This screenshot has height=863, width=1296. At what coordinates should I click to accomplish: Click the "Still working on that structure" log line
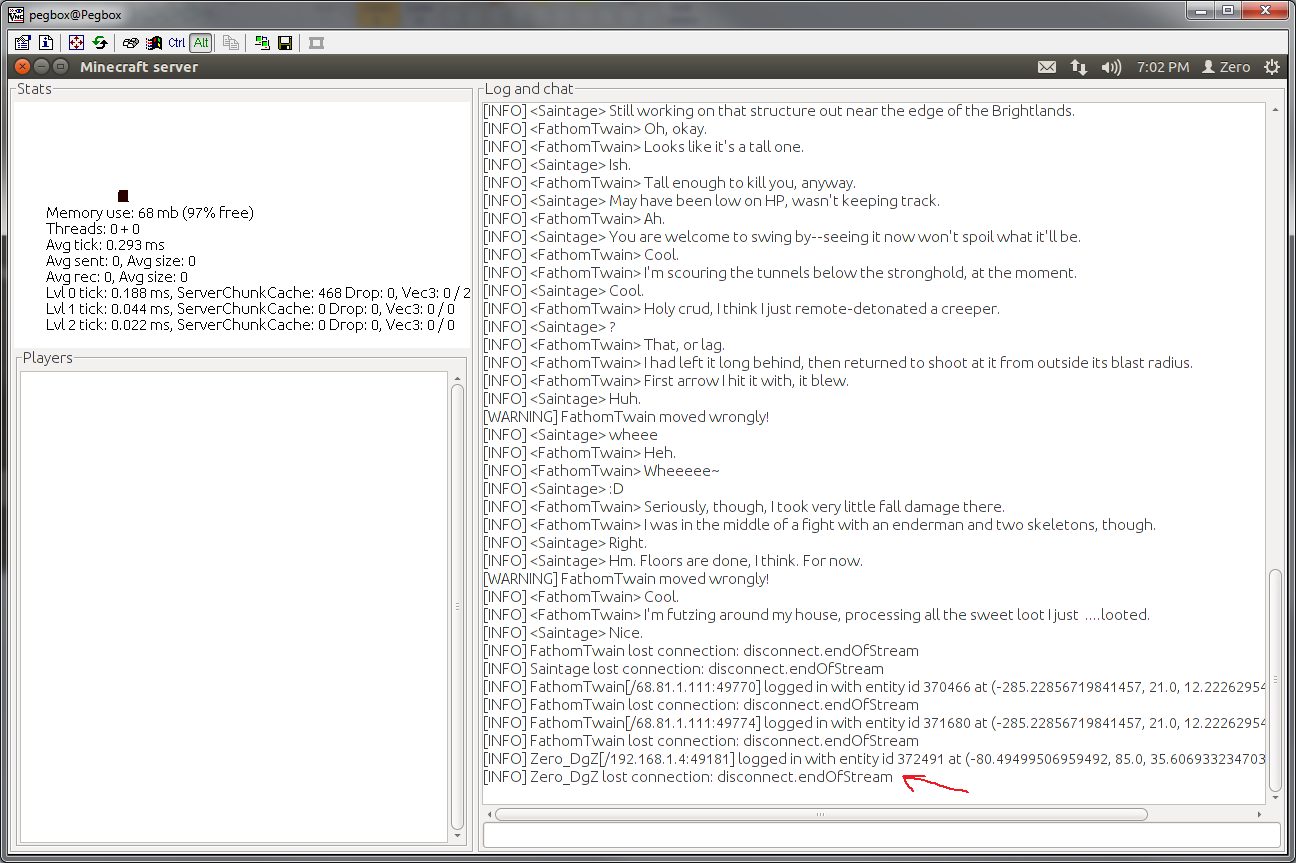pos(779,111)
